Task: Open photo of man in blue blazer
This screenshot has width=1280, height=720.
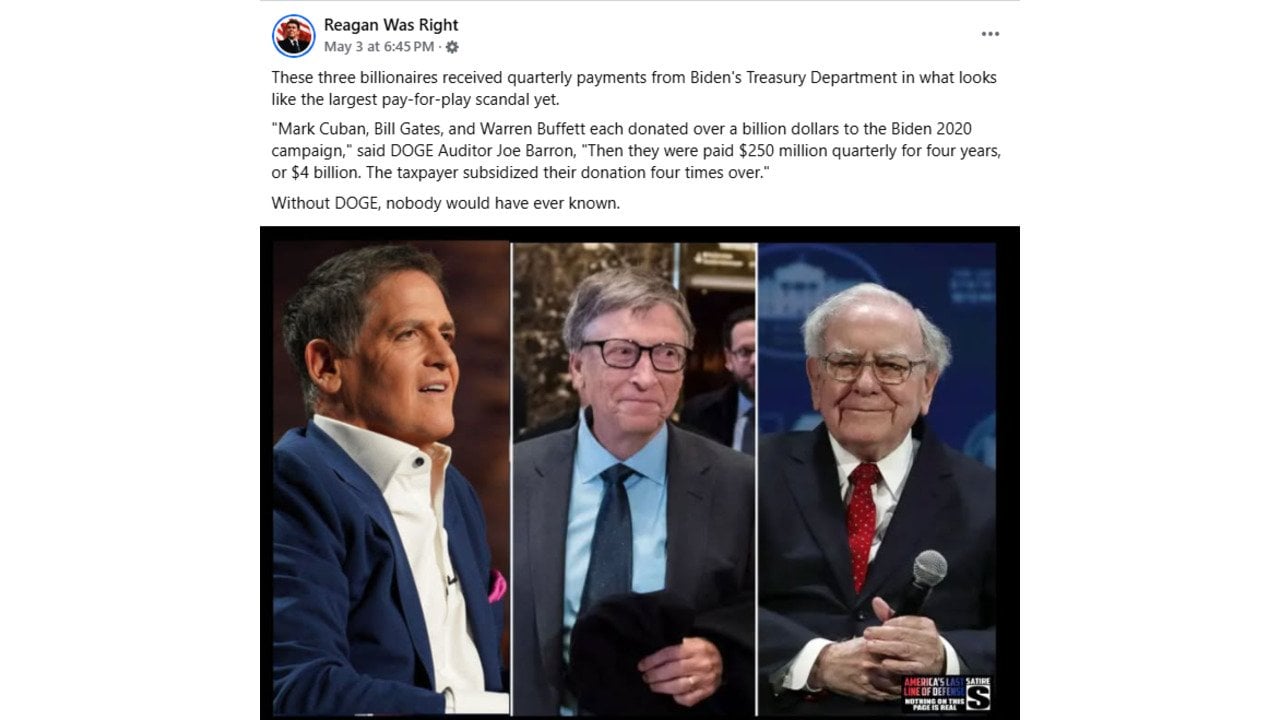Action: pyautogui.click(x=391, y=477)
